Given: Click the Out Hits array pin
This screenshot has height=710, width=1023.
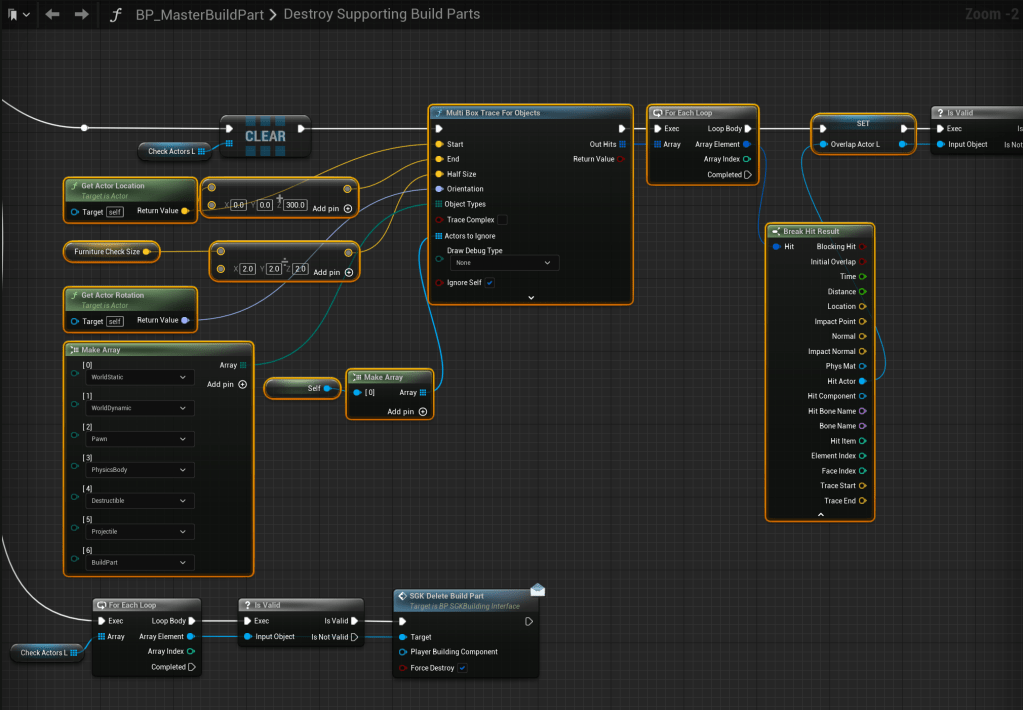Looking at the screenshot, I should [x=622, y=144].
